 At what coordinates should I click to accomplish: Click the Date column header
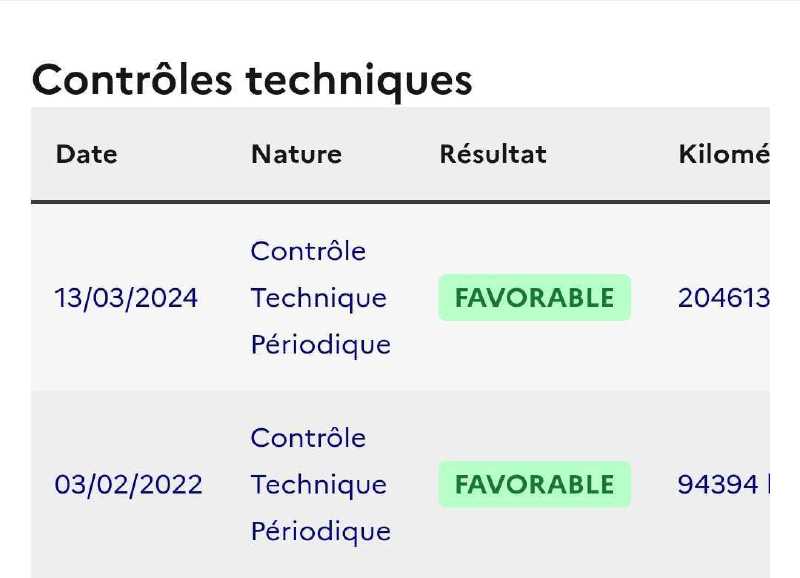(x=86, y=155)
